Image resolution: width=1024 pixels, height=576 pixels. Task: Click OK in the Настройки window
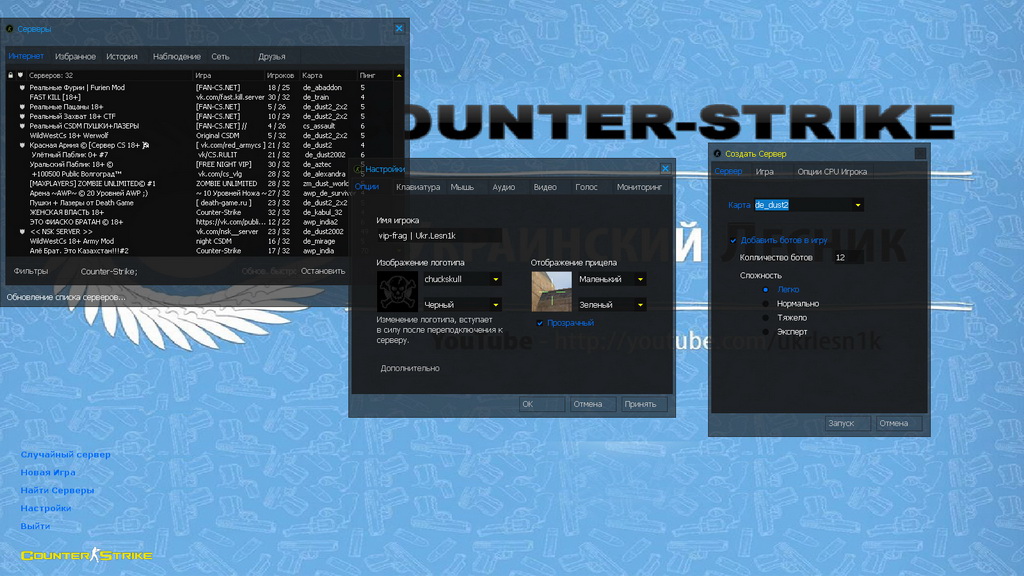coord(542,404)
